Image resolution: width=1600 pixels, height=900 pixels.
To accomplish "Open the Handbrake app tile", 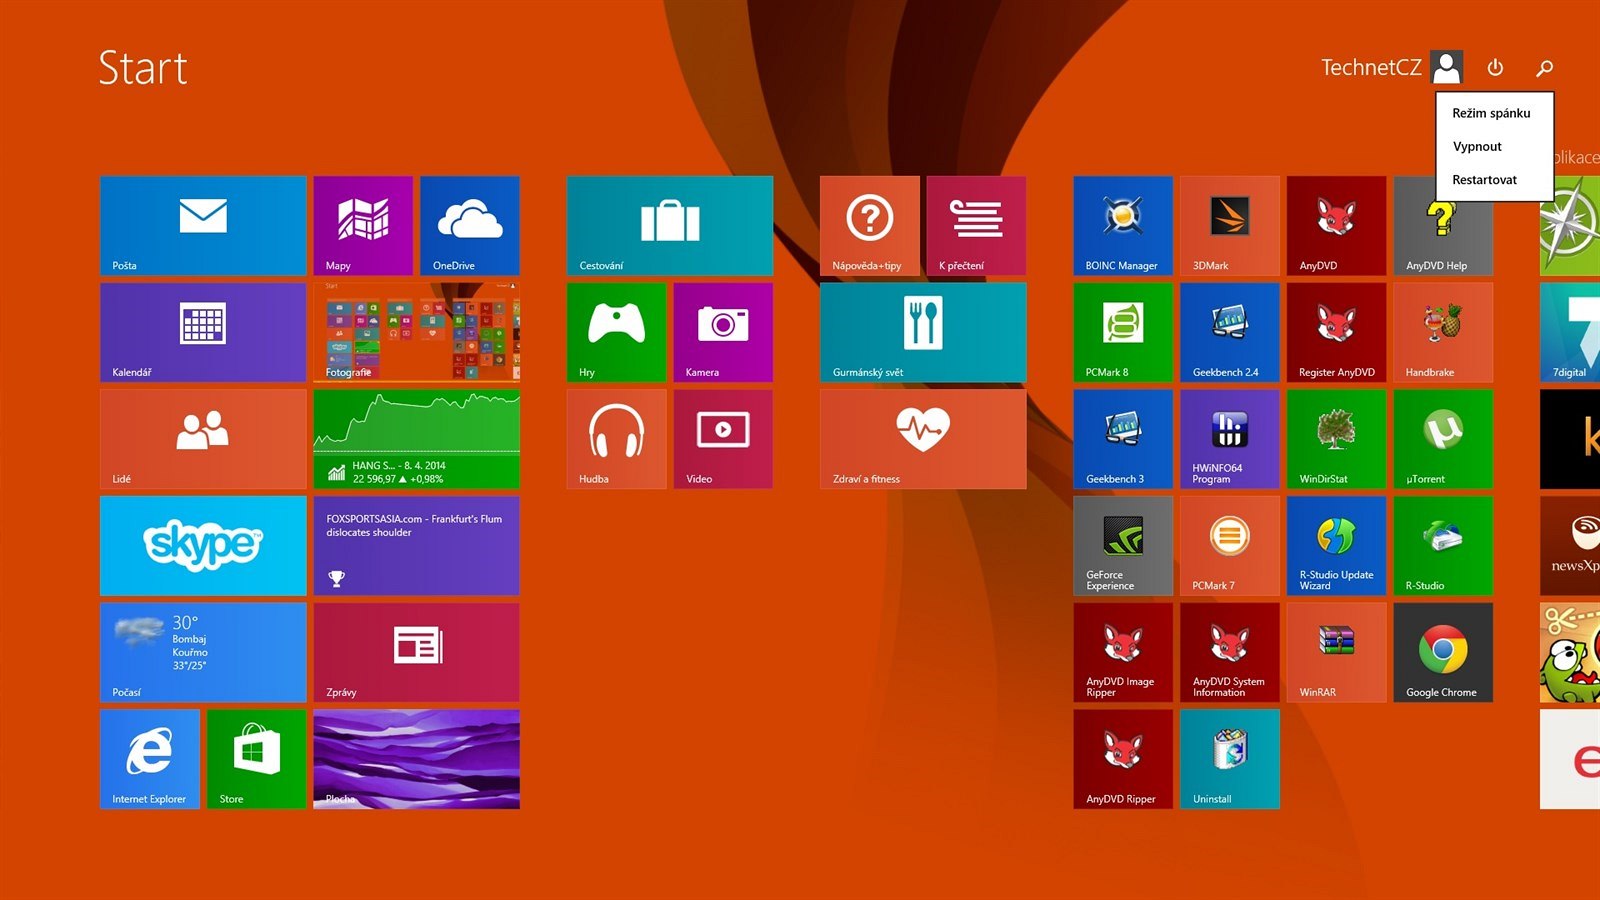I will 1442,332.
